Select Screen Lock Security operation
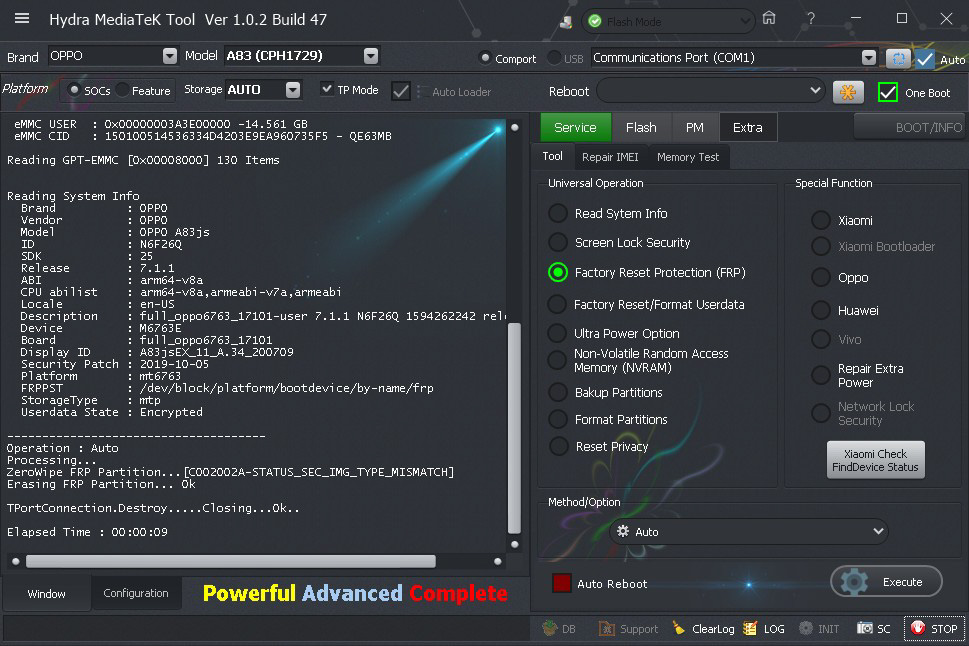 click(x=557, y=242)
